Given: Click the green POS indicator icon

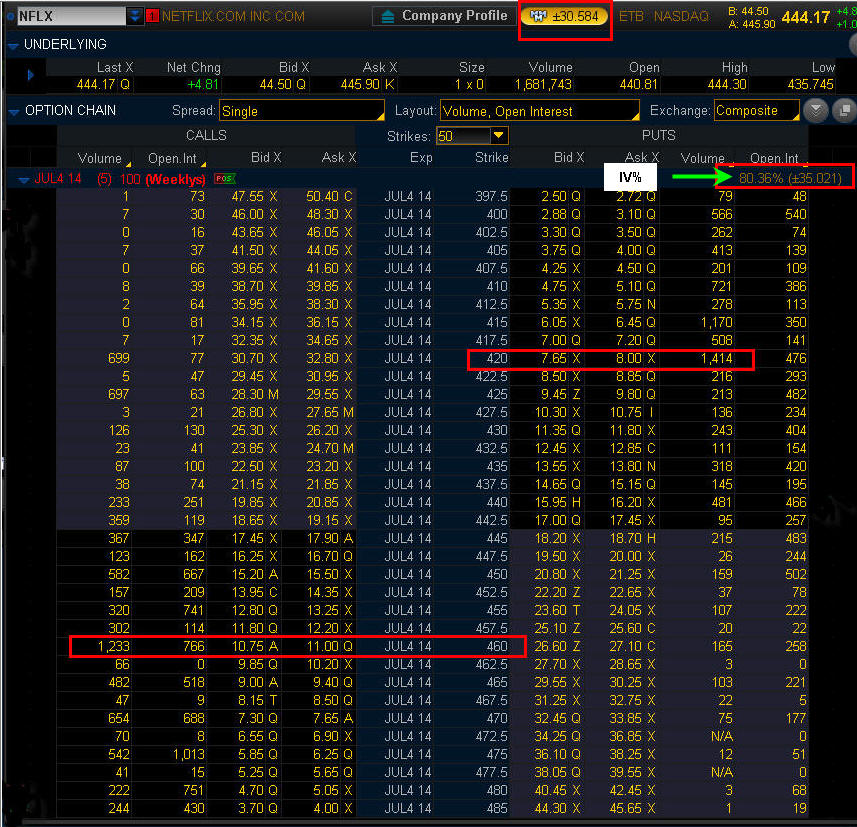Looking at the screenshot, I should 222,178.
